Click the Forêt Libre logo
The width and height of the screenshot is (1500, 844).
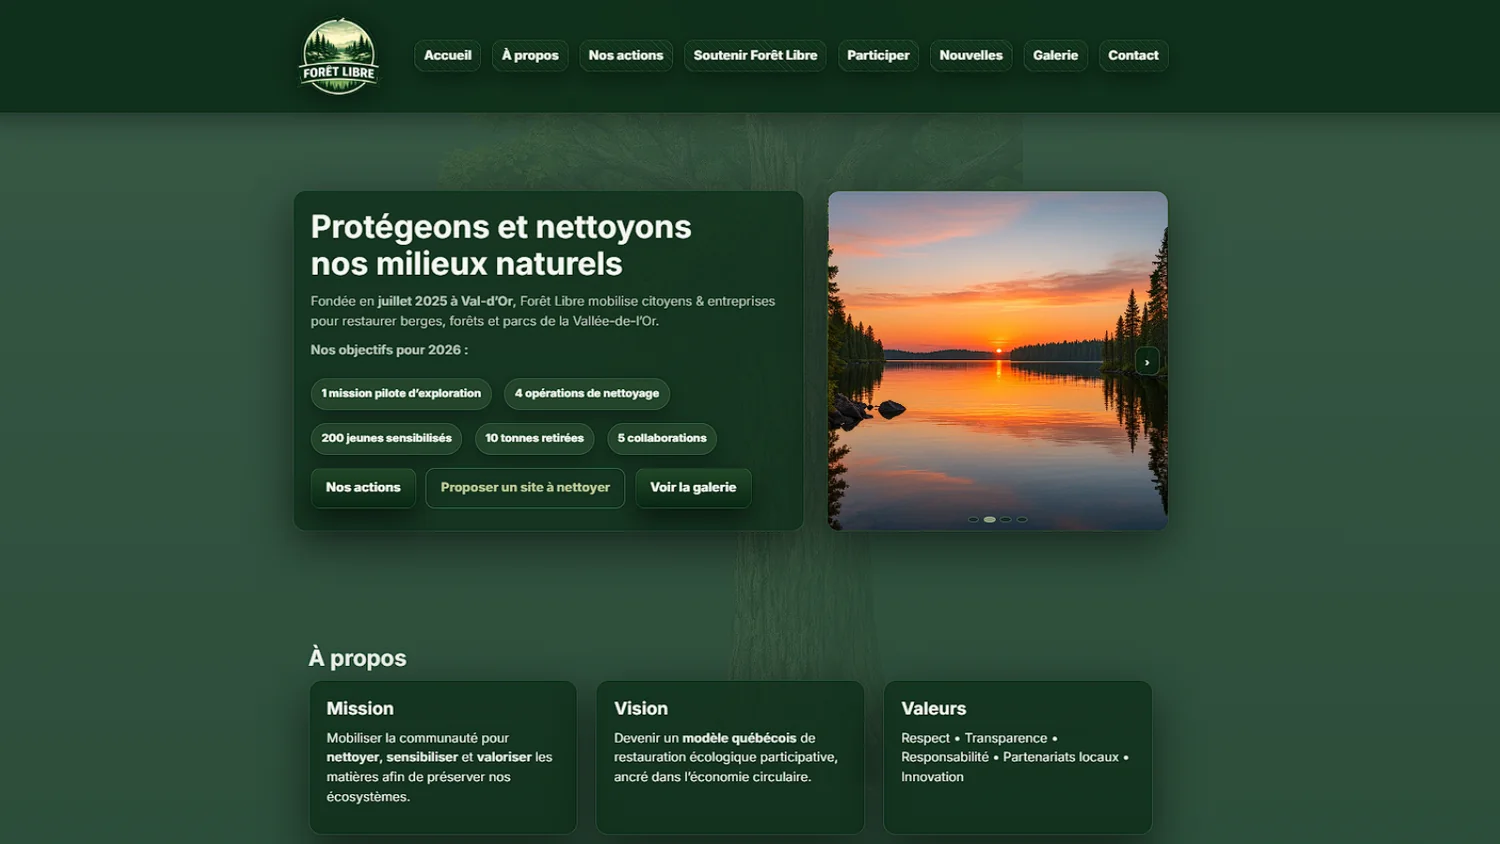point(339,56)
